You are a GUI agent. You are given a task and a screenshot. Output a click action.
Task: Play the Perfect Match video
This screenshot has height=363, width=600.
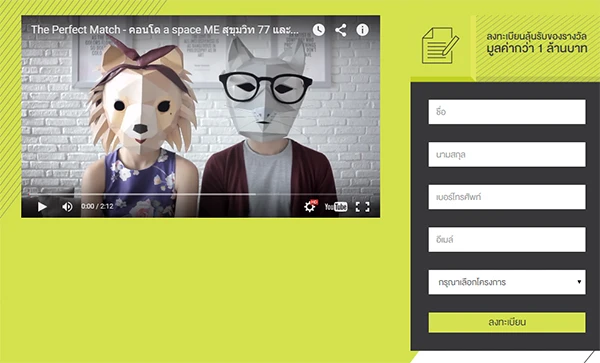tap(42, 207)
